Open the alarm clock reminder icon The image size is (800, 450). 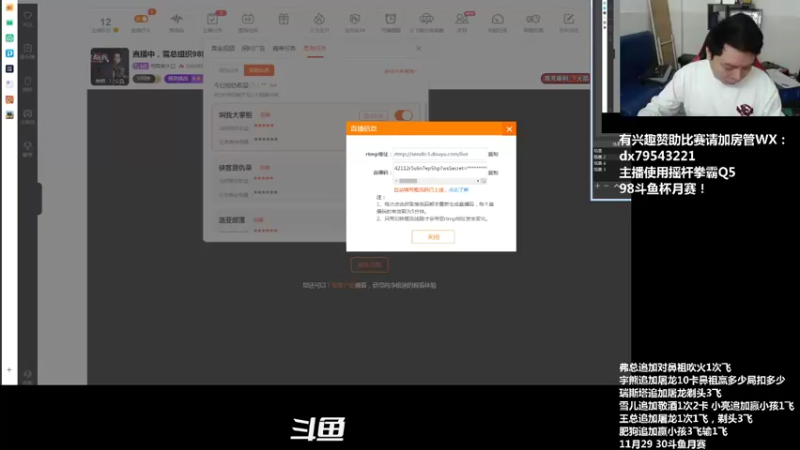(390, 19)
